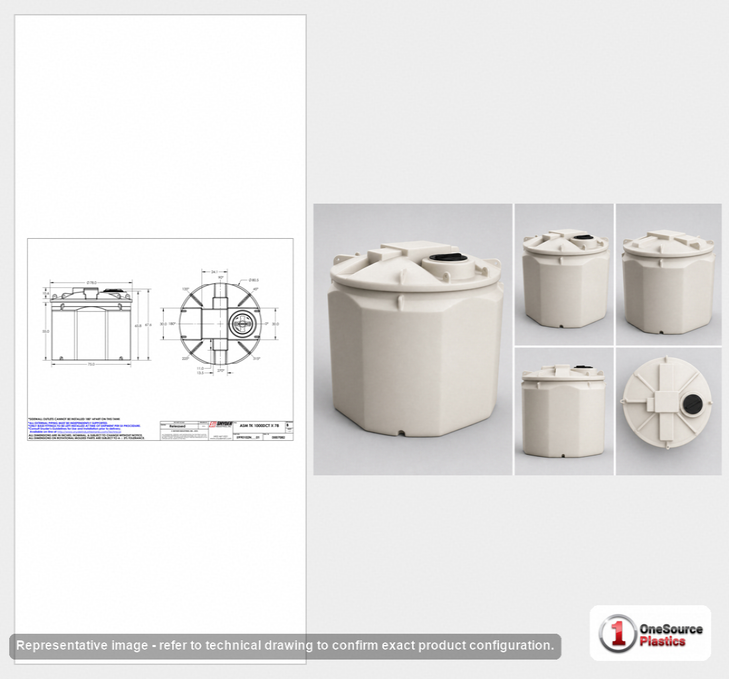The height and width of the screenshot is (679, 729).
Task: Click the side elevation drawing of the tank
Action: tap(91, 323)
